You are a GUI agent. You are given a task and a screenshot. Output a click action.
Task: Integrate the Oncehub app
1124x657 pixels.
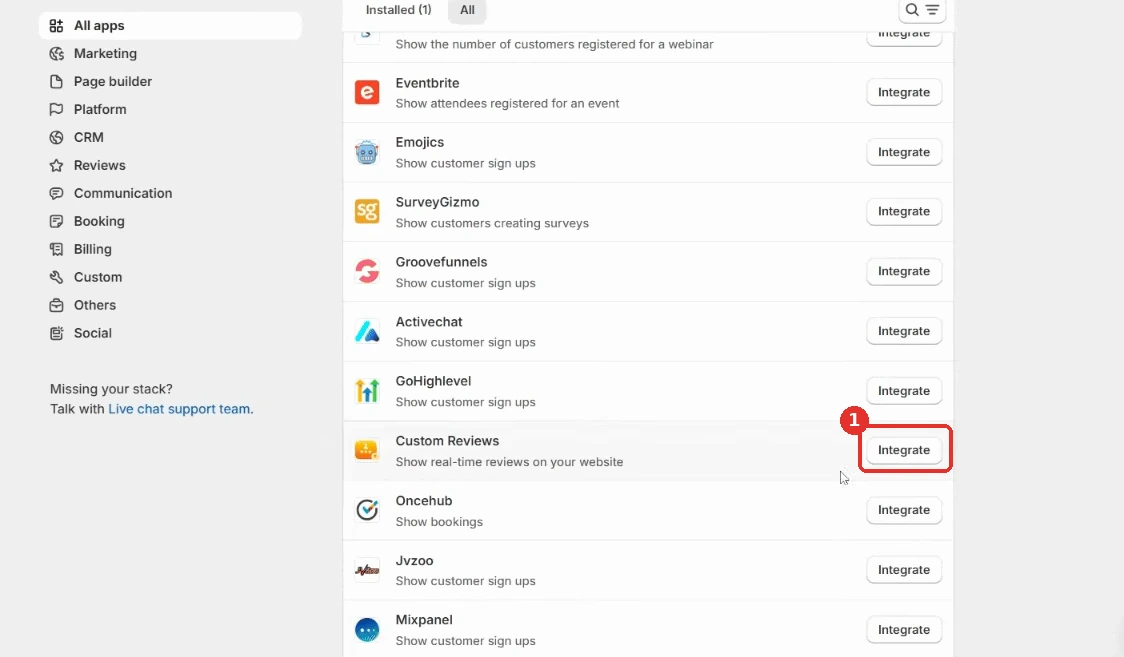[904, 510]
